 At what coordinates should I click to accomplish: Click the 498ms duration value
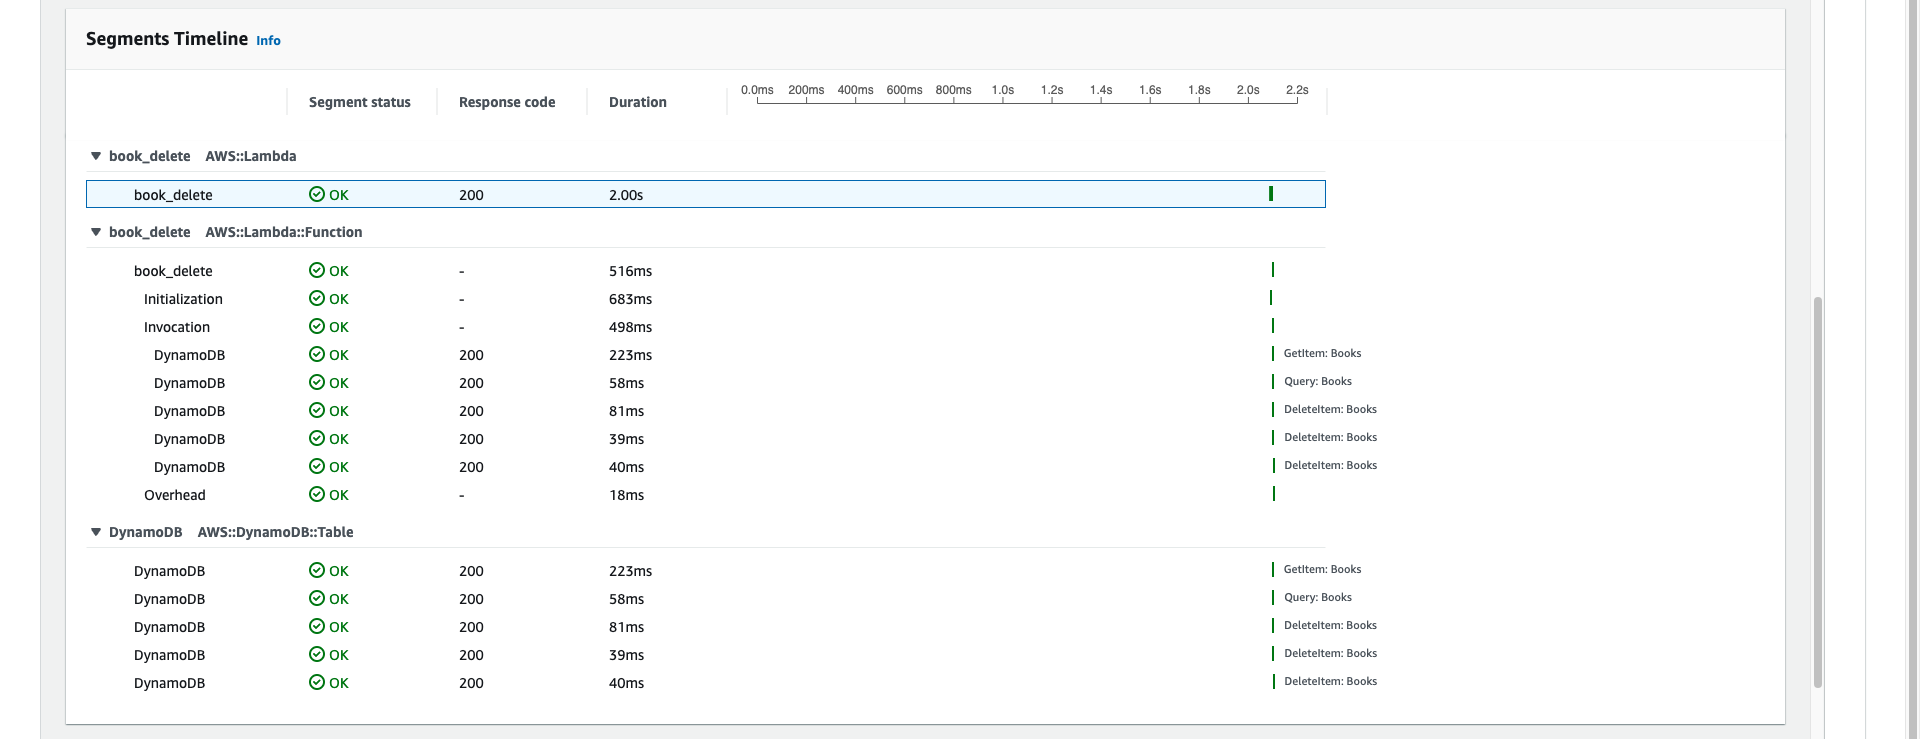pos(630,327)
